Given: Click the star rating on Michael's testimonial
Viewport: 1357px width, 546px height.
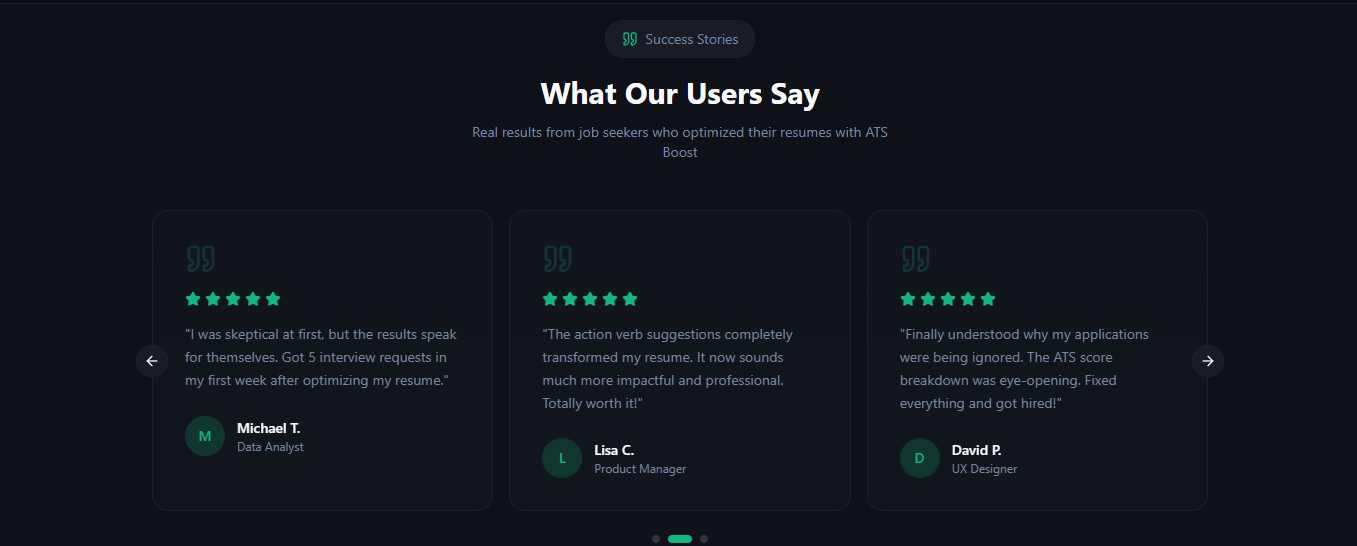Looking at the screenshot, I should coord(233,299).
